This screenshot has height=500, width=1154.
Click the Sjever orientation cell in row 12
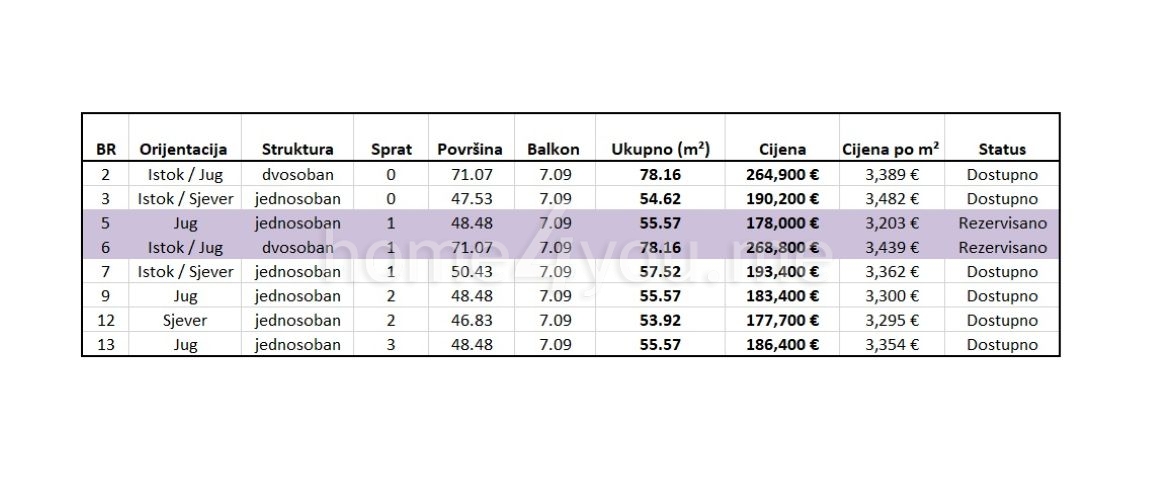click(x=185, y=321)
